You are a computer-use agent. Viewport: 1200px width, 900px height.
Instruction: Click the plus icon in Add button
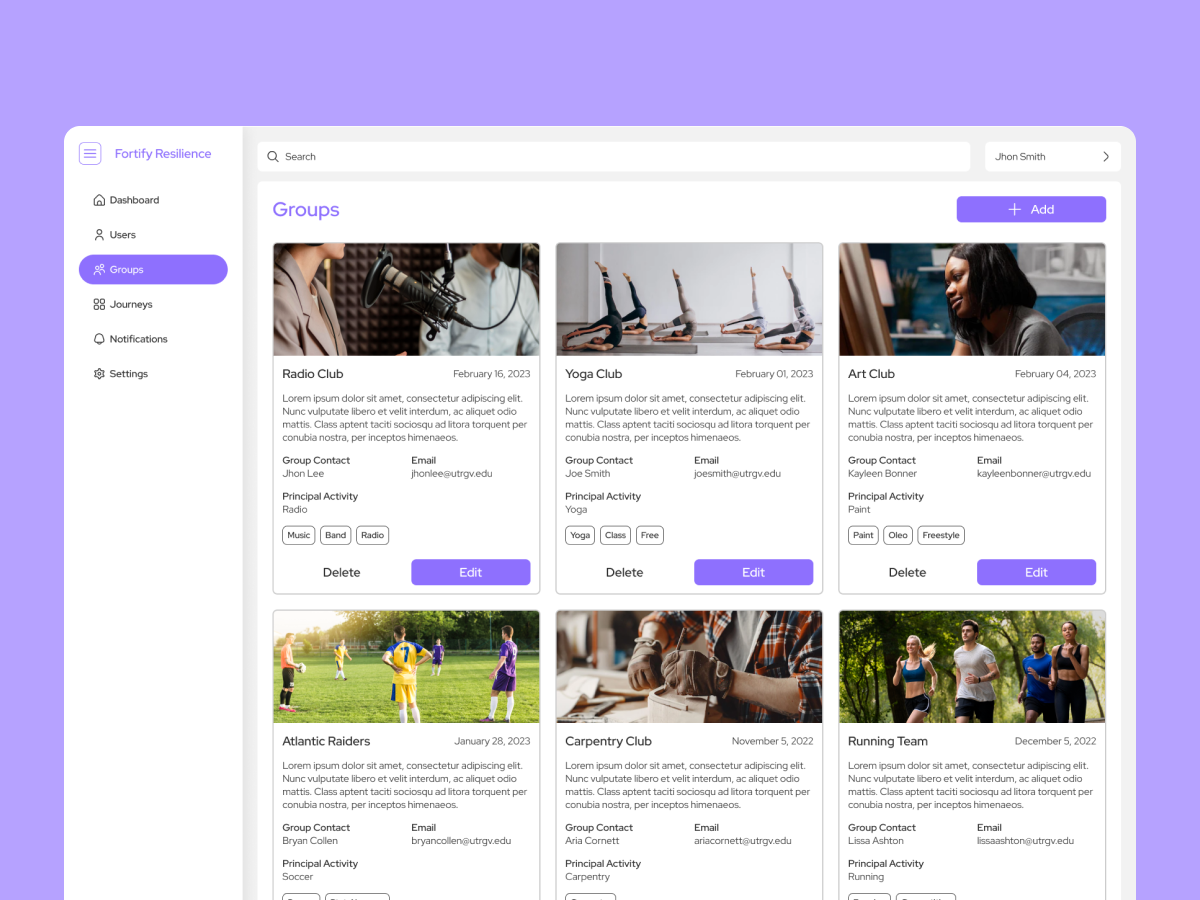pos(1014,209)
